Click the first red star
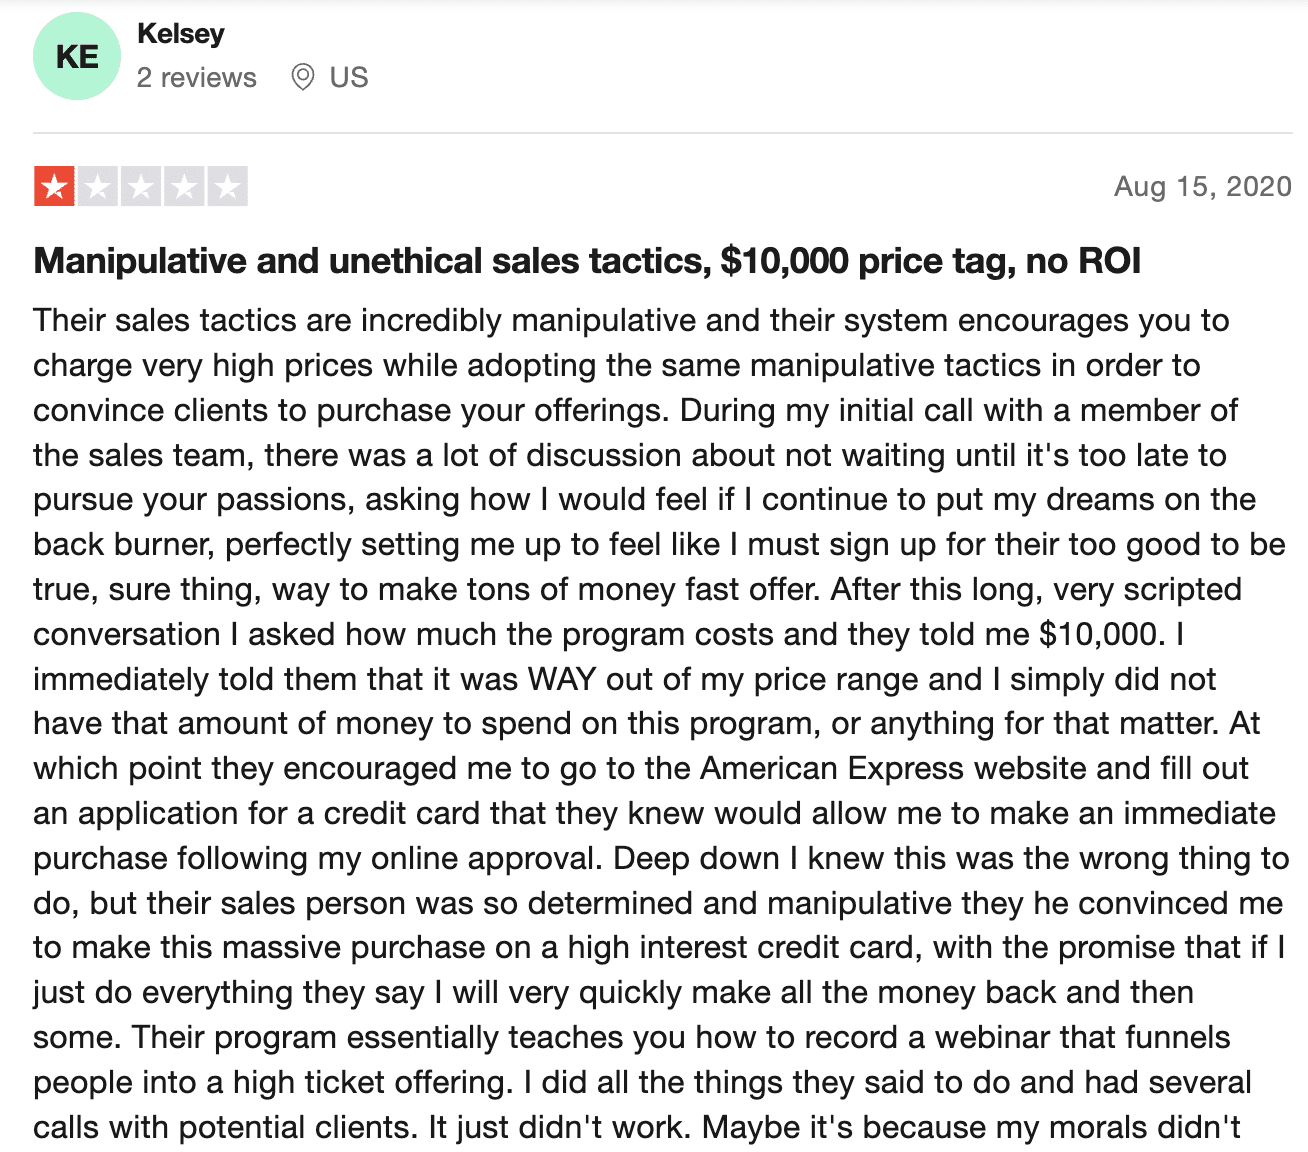 tap(54, 186)
